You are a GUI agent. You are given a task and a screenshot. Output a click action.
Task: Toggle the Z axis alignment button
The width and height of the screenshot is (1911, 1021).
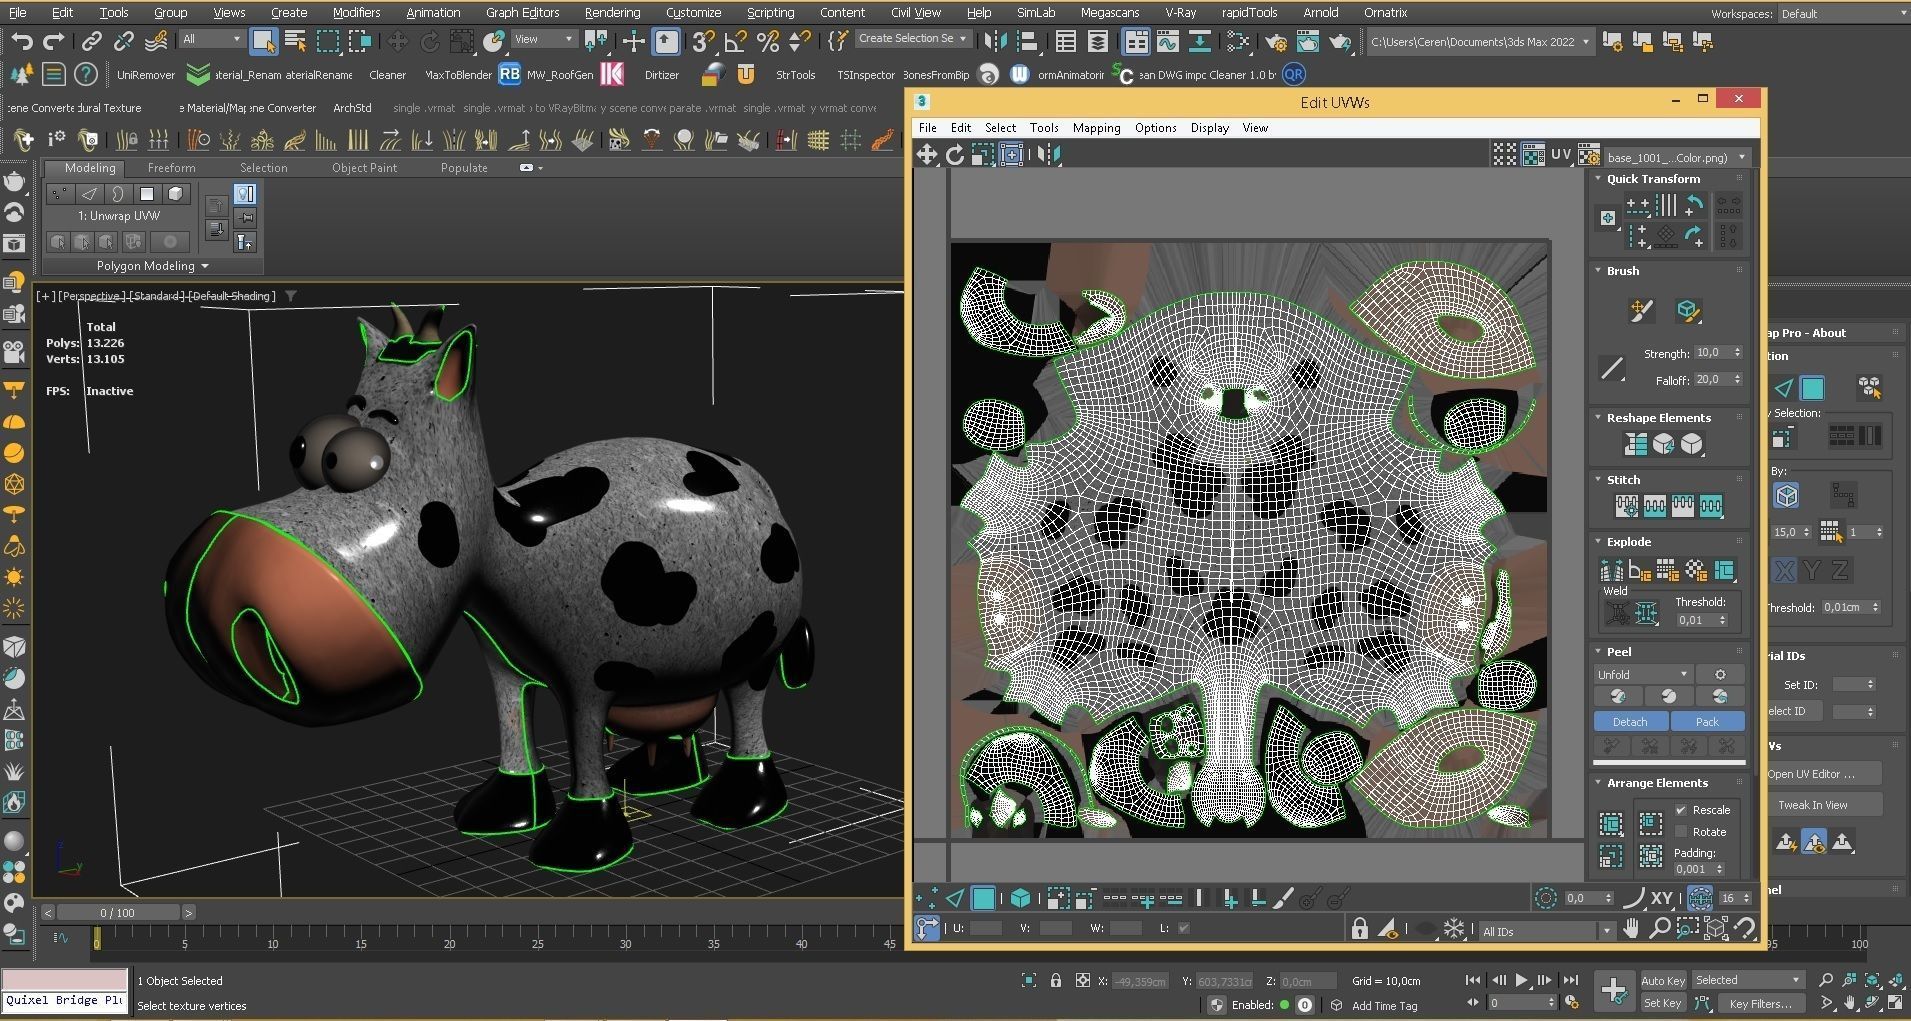click(1840, 571)
